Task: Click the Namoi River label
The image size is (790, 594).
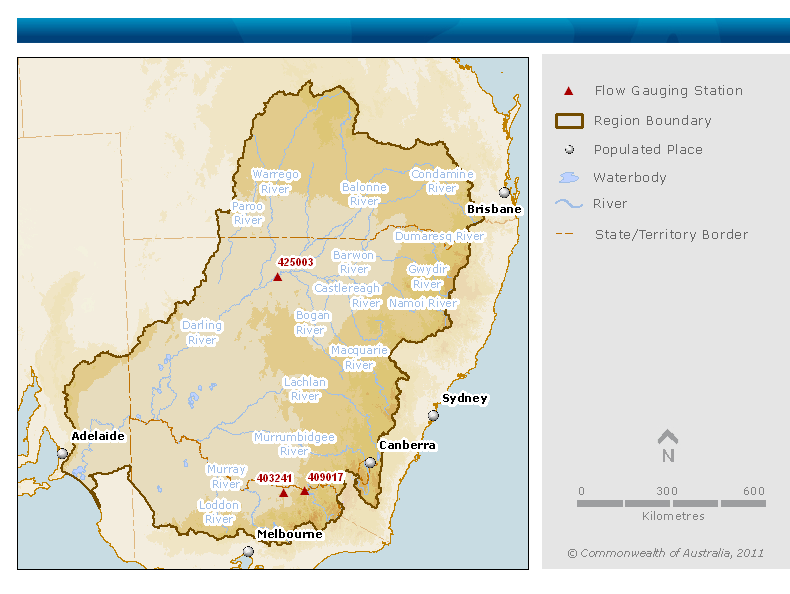Action: [423, 303]
